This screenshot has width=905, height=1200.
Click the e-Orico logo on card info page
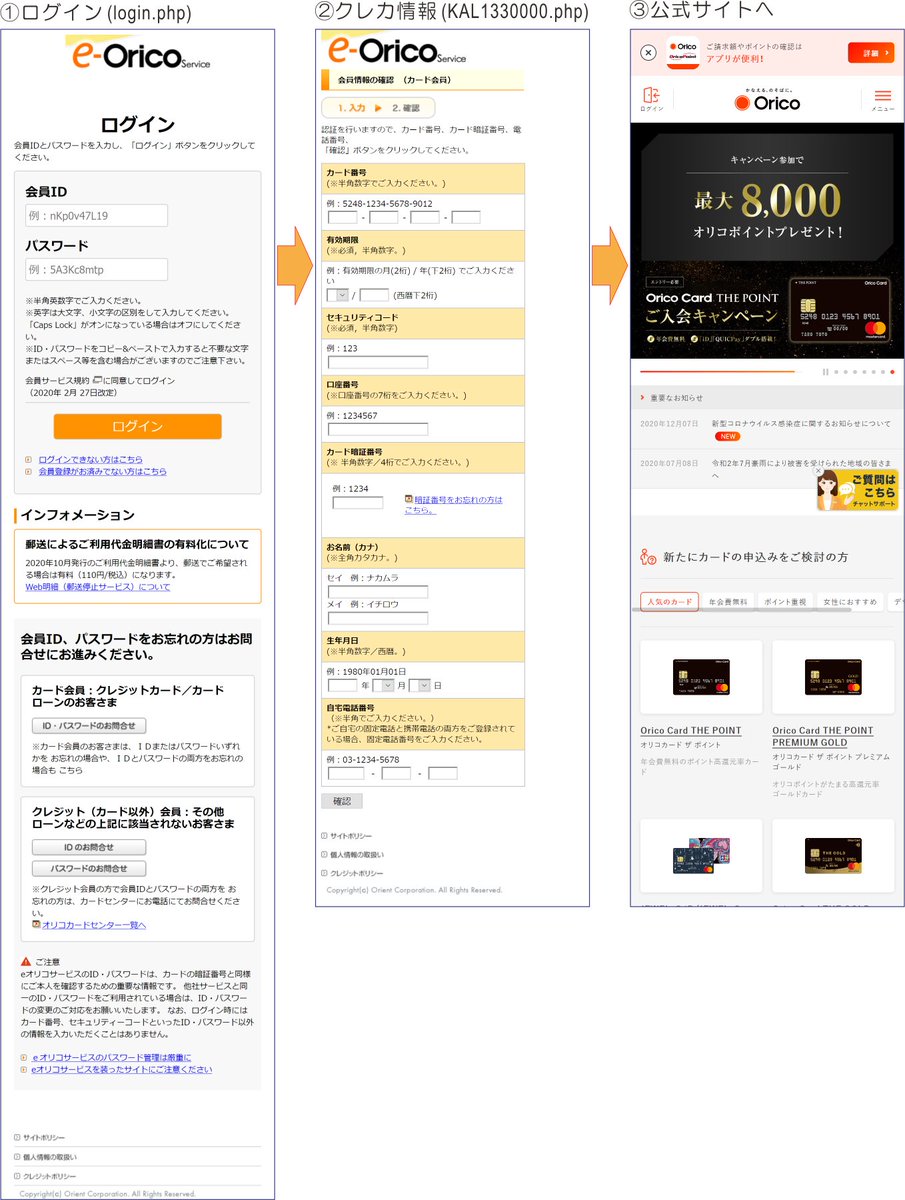click(x=395, y=49)
